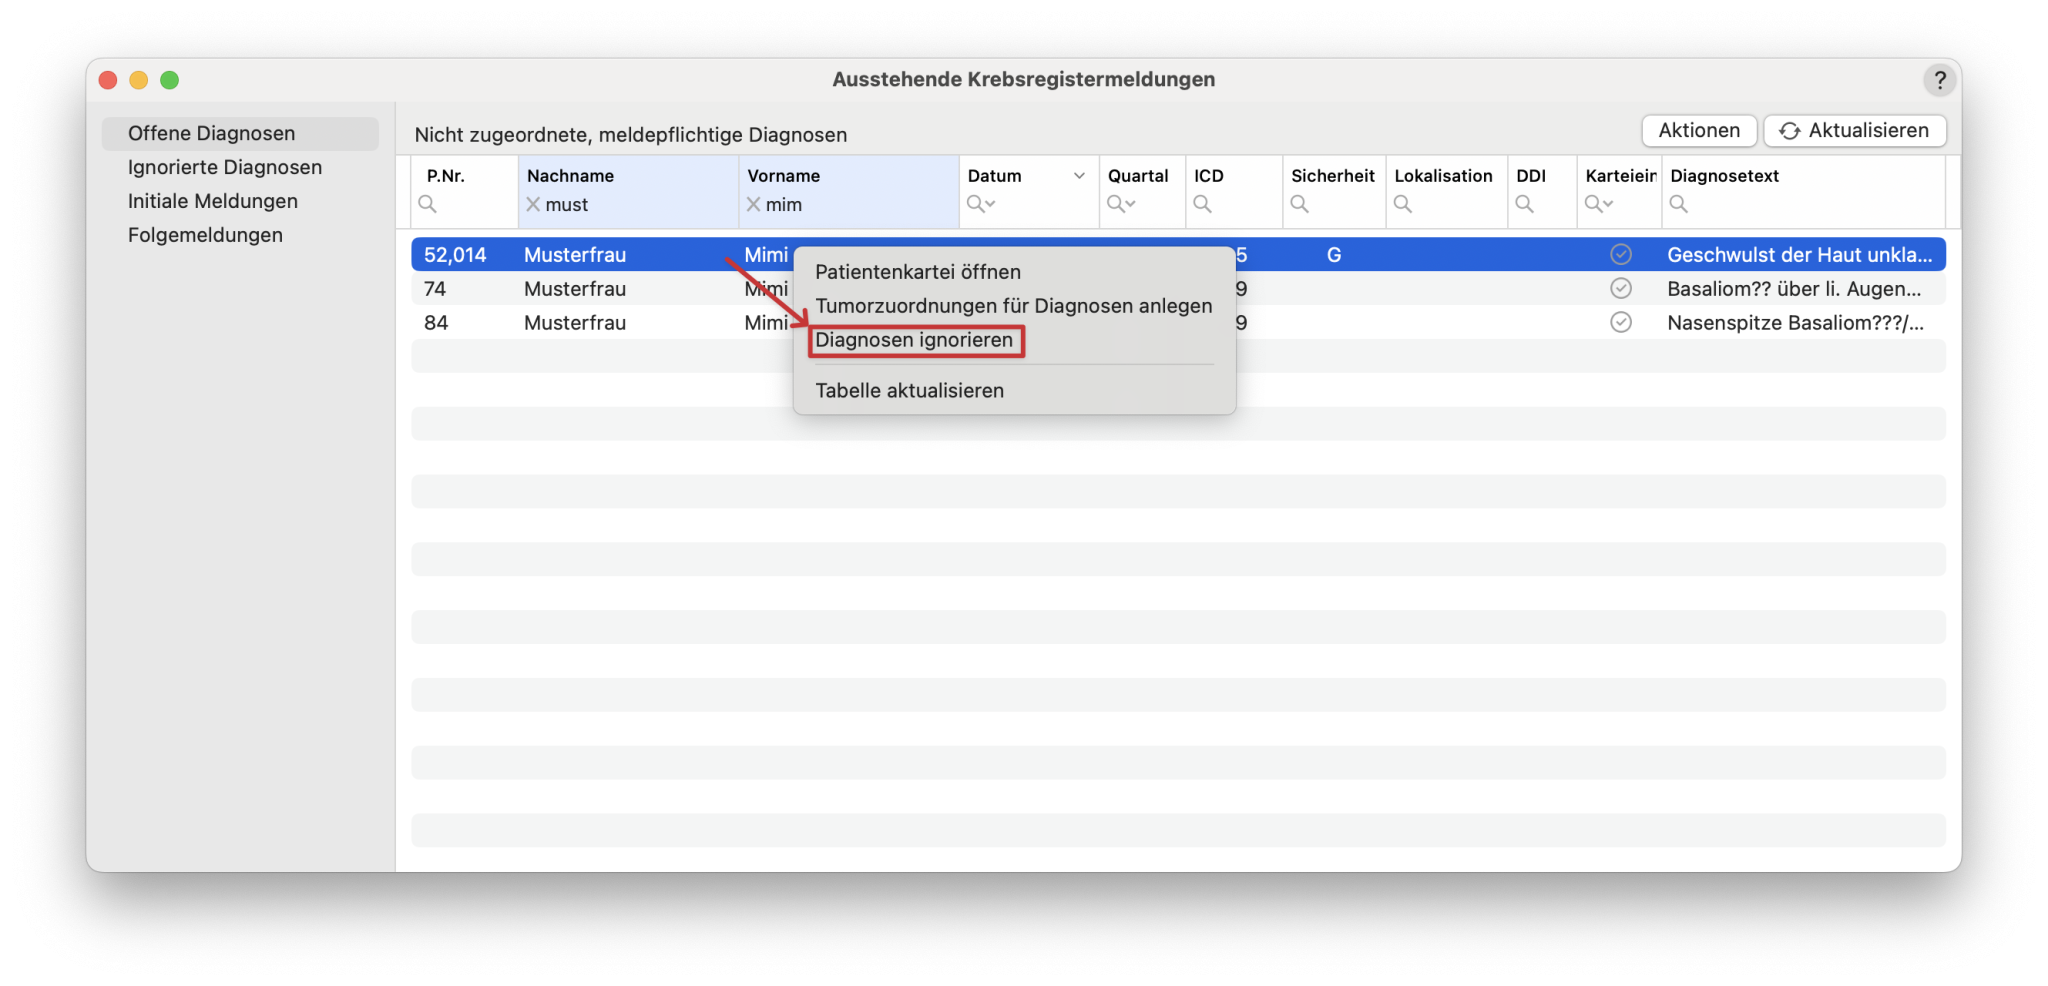Expand the Quartal search options
Image resolution: width=2048 pixels, height=986 pixels.
(x=1122, y=204)
